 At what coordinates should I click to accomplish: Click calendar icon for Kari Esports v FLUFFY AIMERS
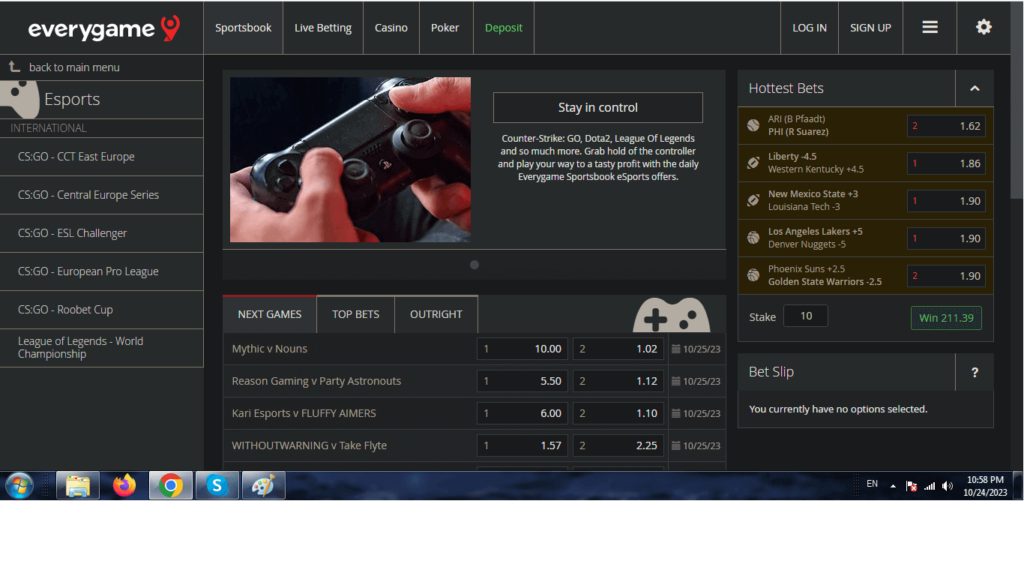point(676,413)
